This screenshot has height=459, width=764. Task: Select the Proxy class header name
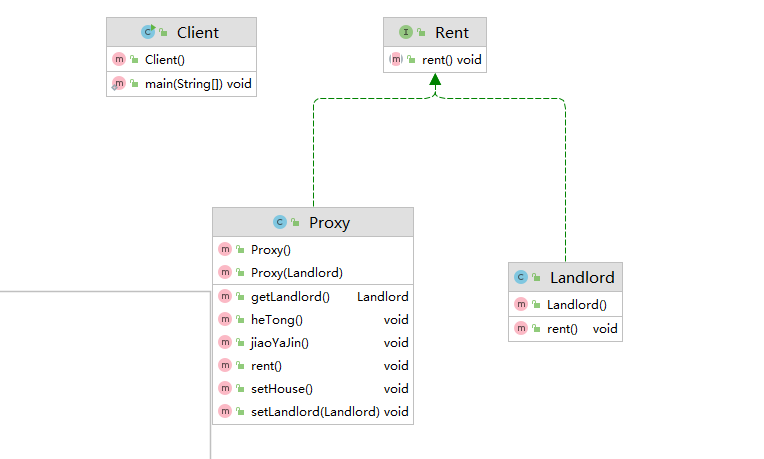tap(329, 222)
